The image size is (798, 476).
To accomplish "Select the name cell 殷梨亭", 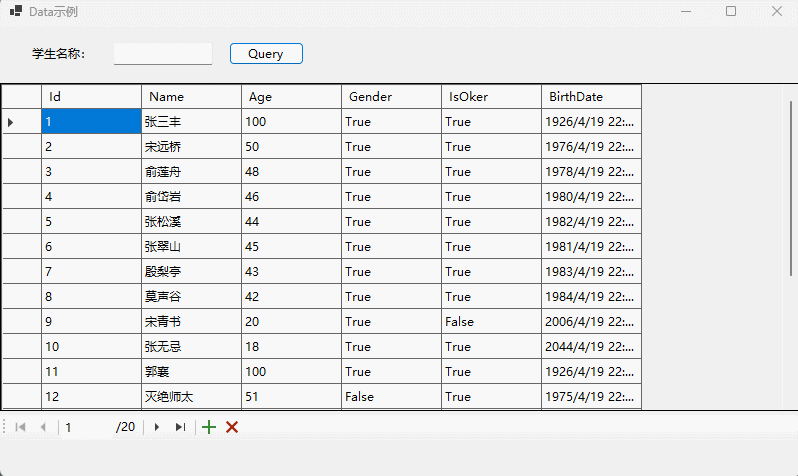I will coord(191,271).
